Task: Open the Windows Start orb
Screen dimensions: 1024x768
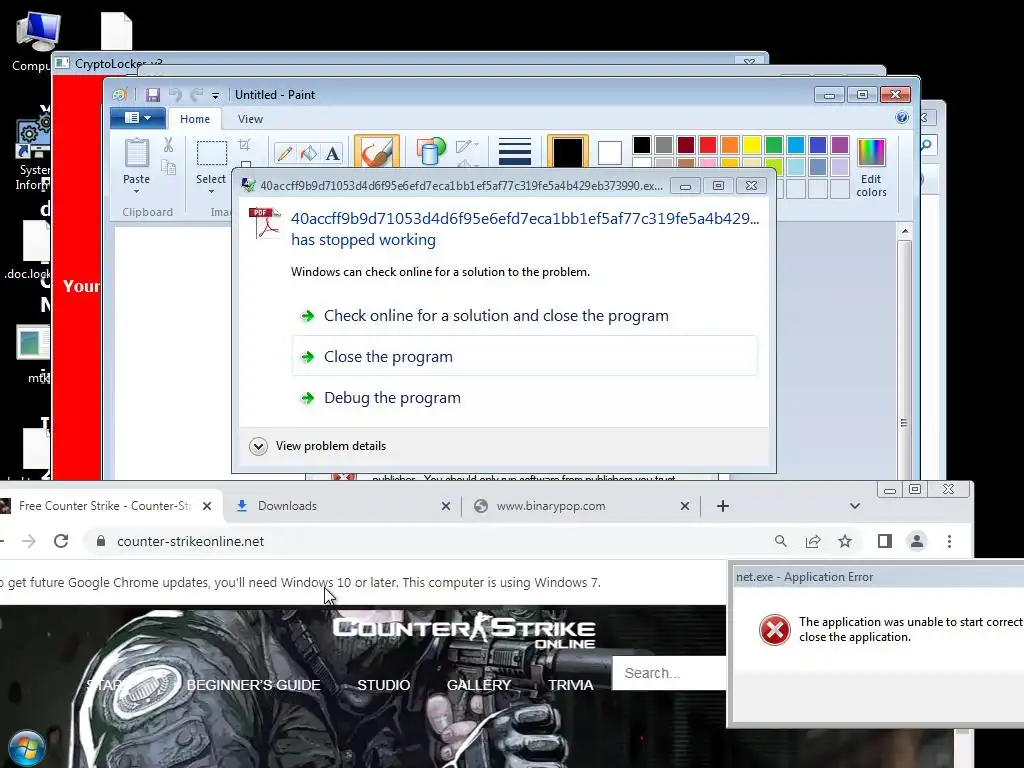Action: click(x=26, y=748)
